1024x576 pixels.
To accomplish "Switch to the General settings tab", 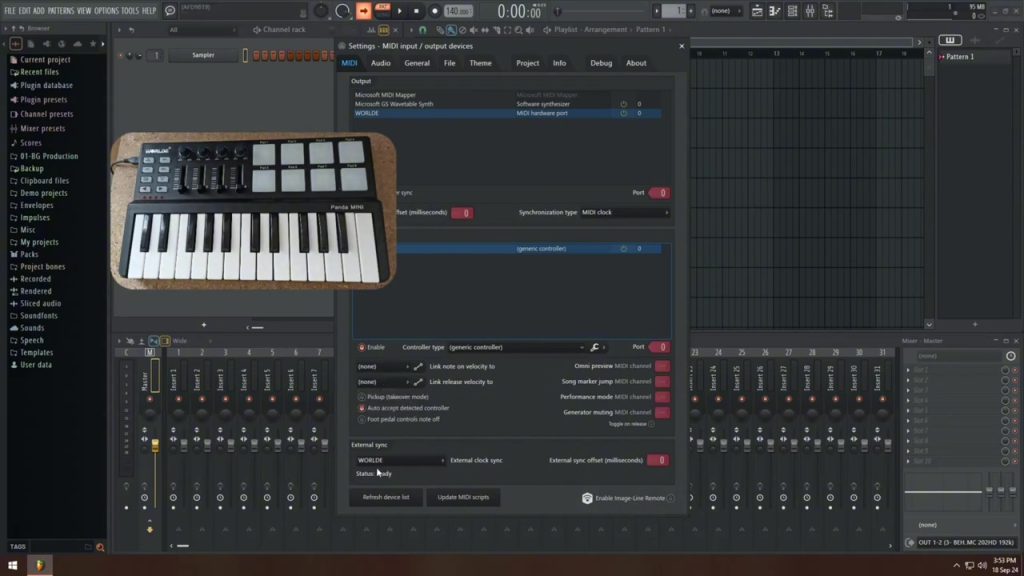I will coord(417,63).
